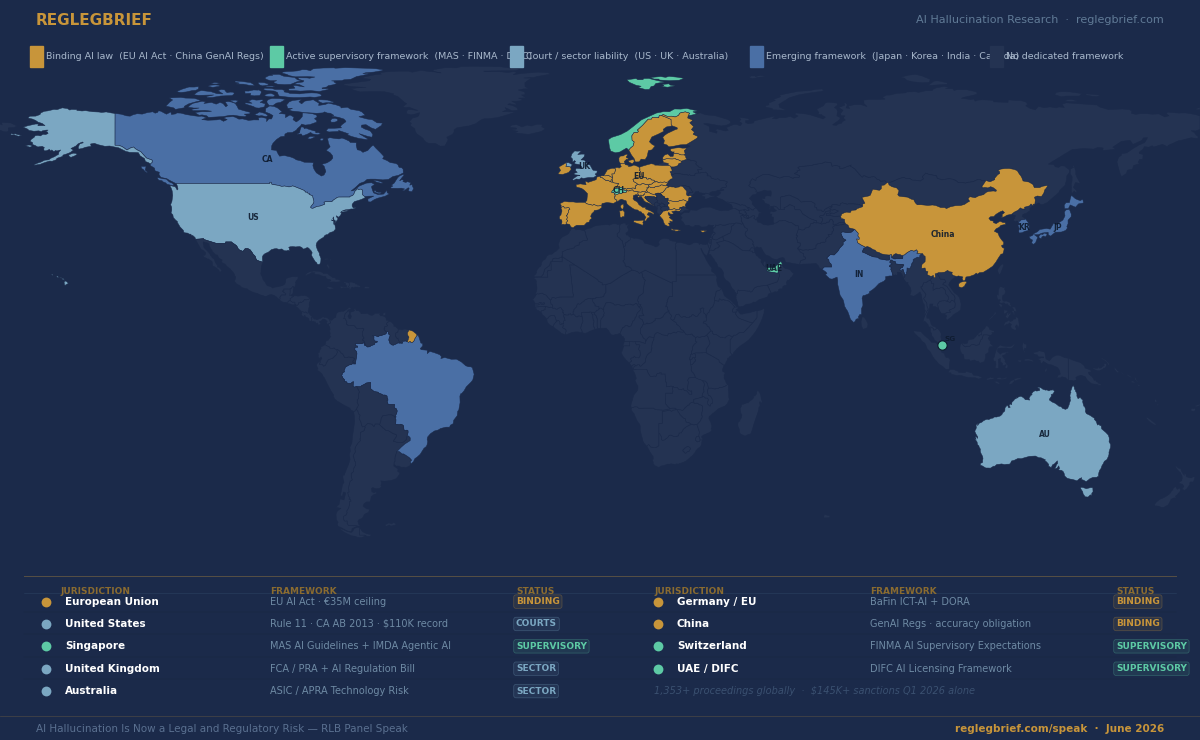Click the BINDING badge for European Union

(538, 602)
